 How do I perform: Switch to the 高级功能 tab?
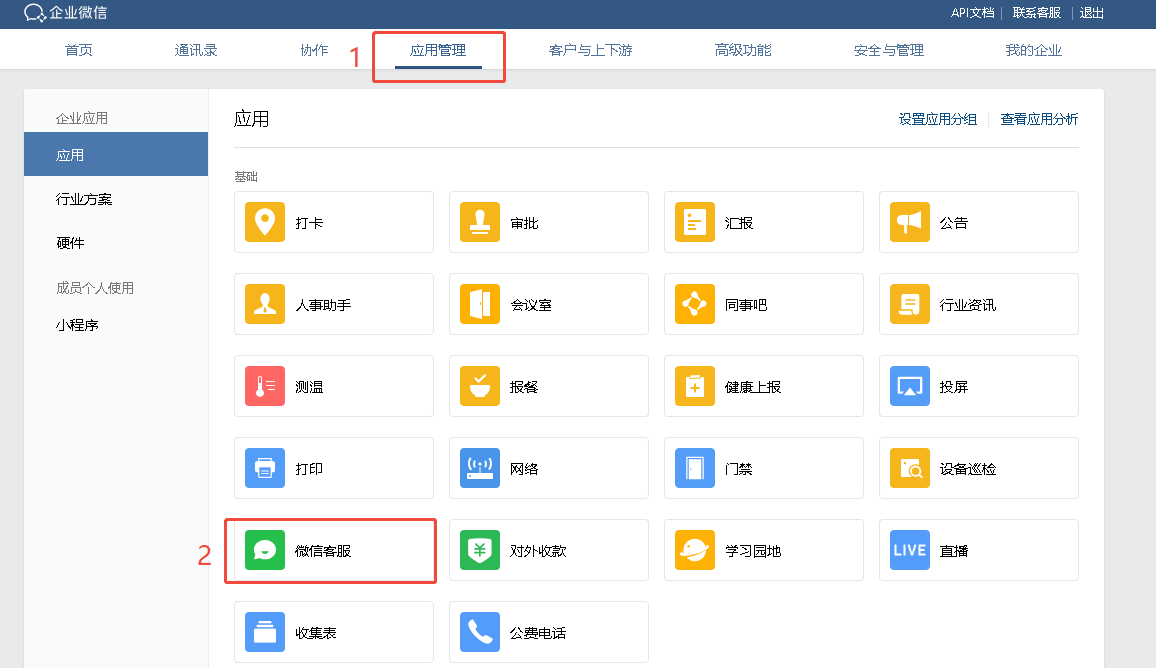point(743,50)
